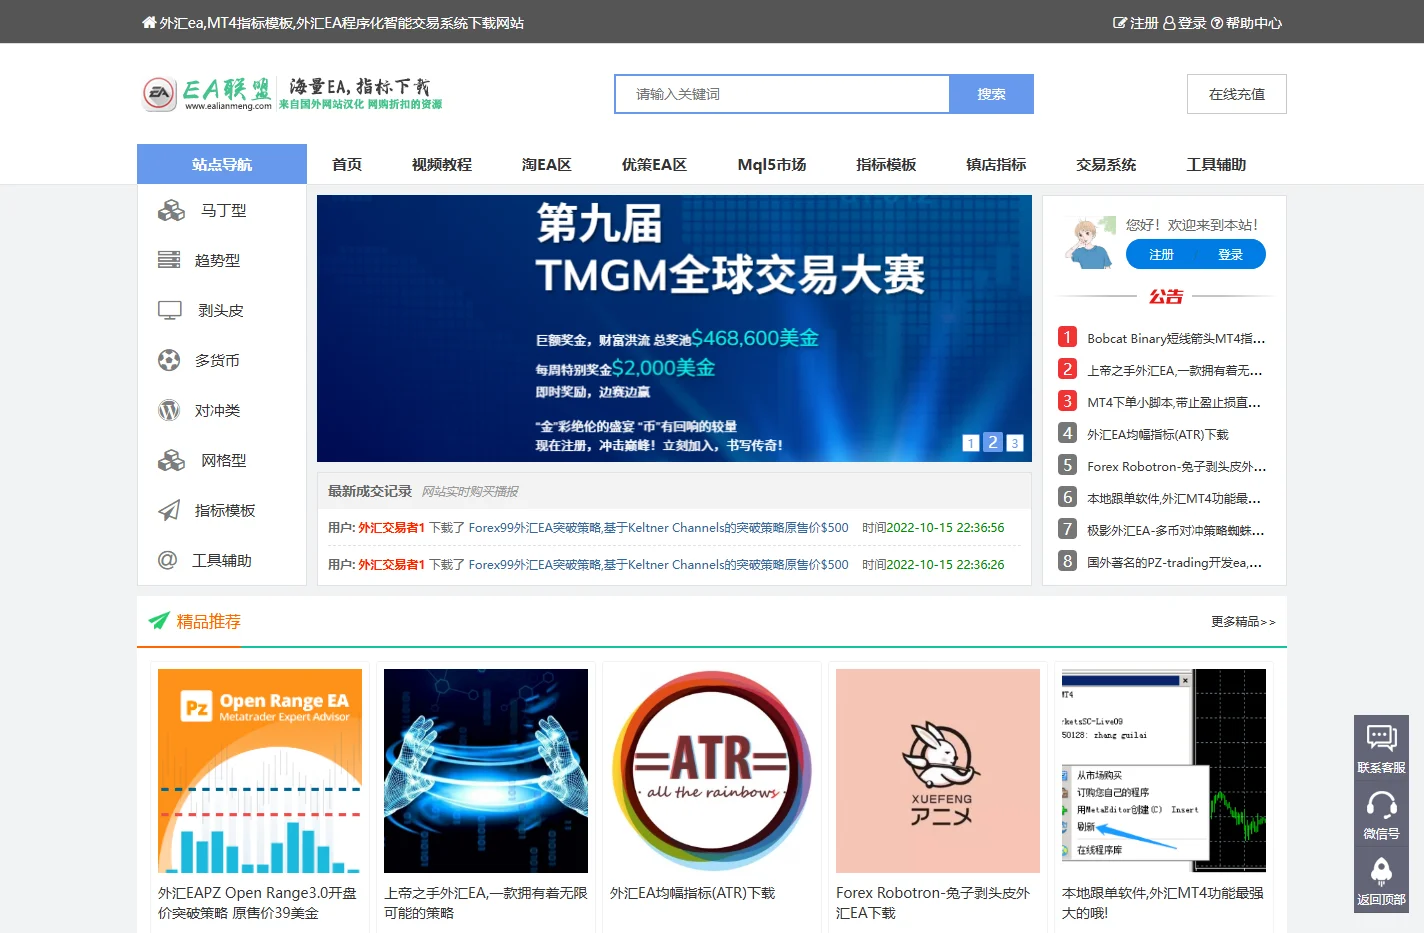This screenshot has width=1424, height=933.
Task: Open announcement 8 国外著名的PZ-trading
Action: 1175,562
